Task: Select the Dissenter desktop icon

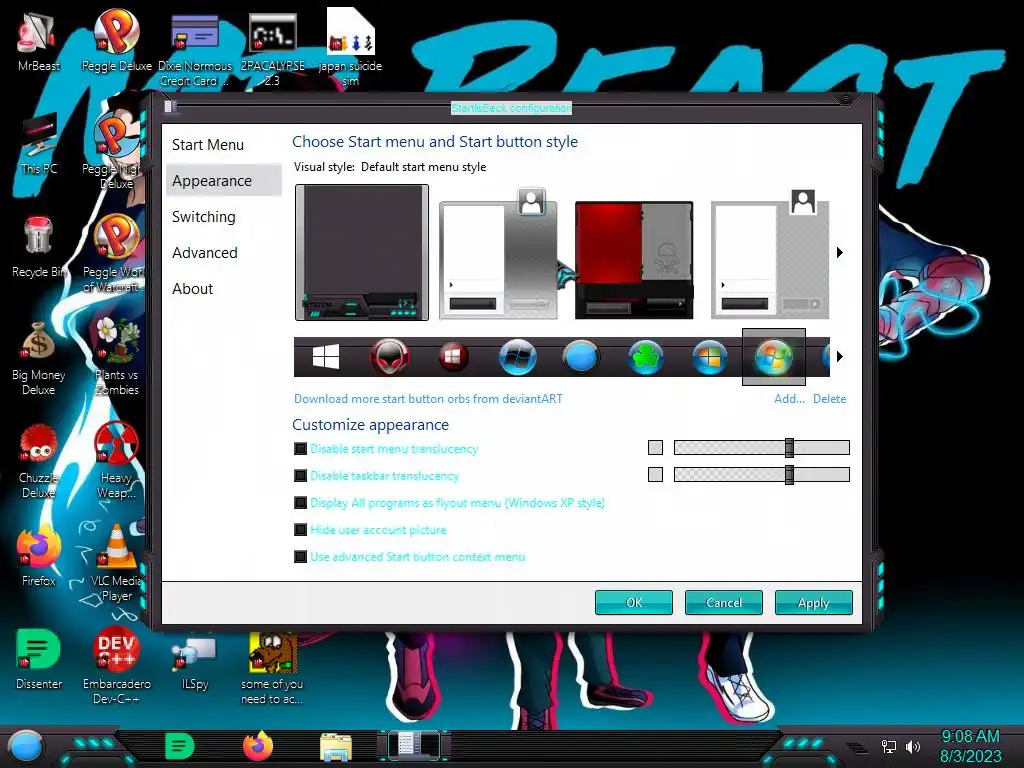Action: click(39, 658)
